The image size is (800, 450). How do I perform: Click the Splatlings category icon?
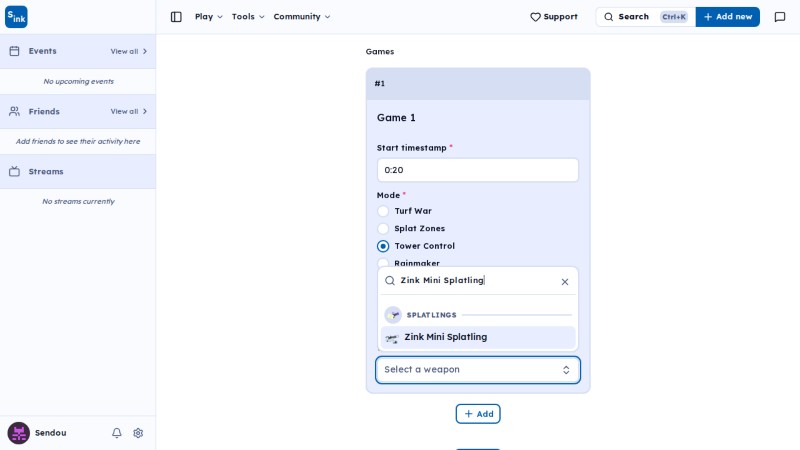point(393,315)
